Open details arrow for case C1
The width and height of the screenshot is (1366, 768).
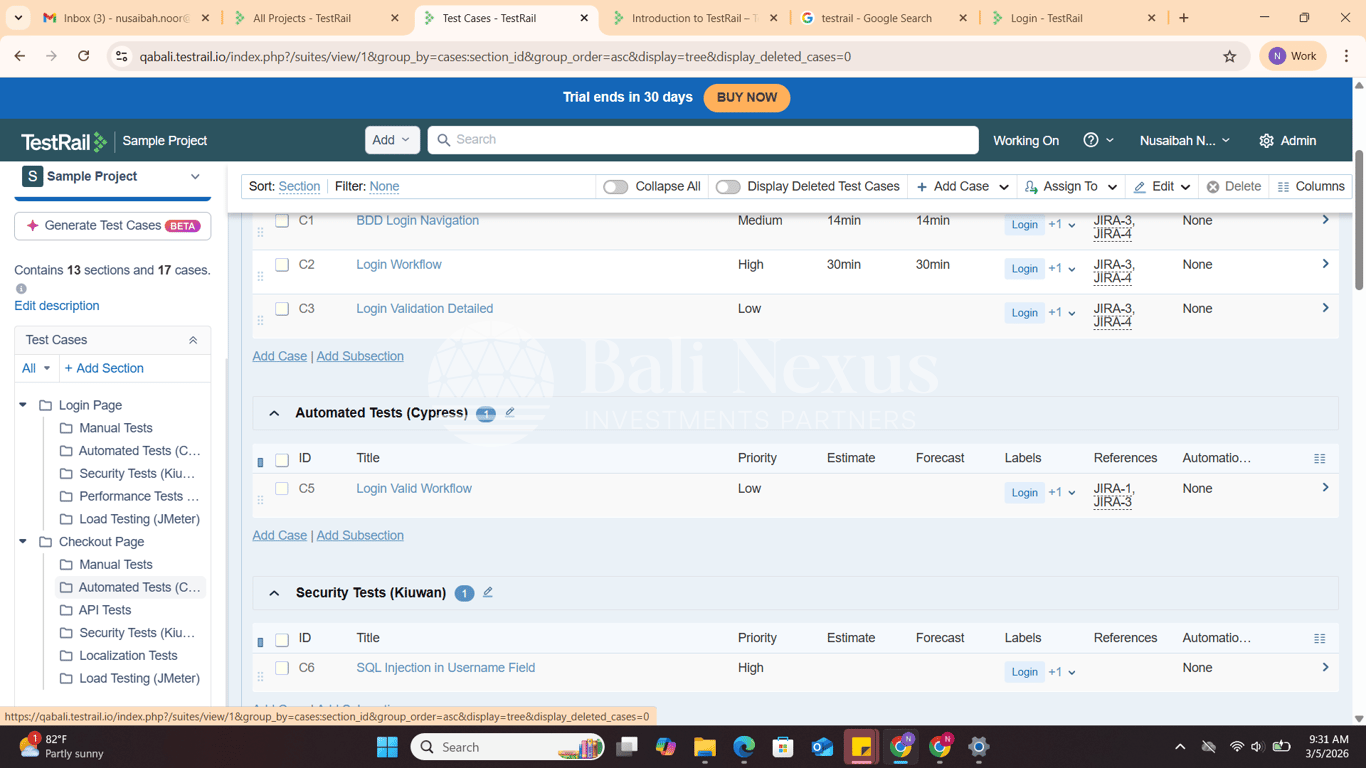point(1325,220)
